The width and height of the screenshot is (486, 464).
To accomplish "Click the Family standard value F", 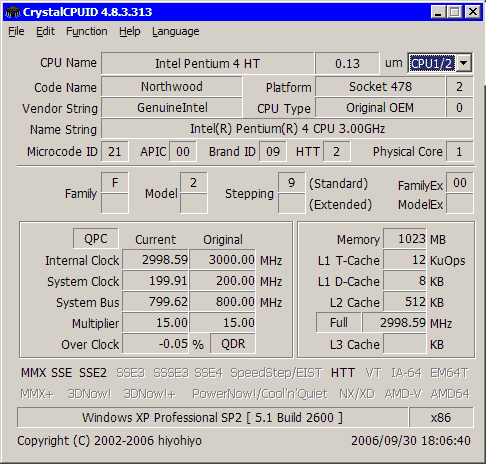I will coord(115,182).
